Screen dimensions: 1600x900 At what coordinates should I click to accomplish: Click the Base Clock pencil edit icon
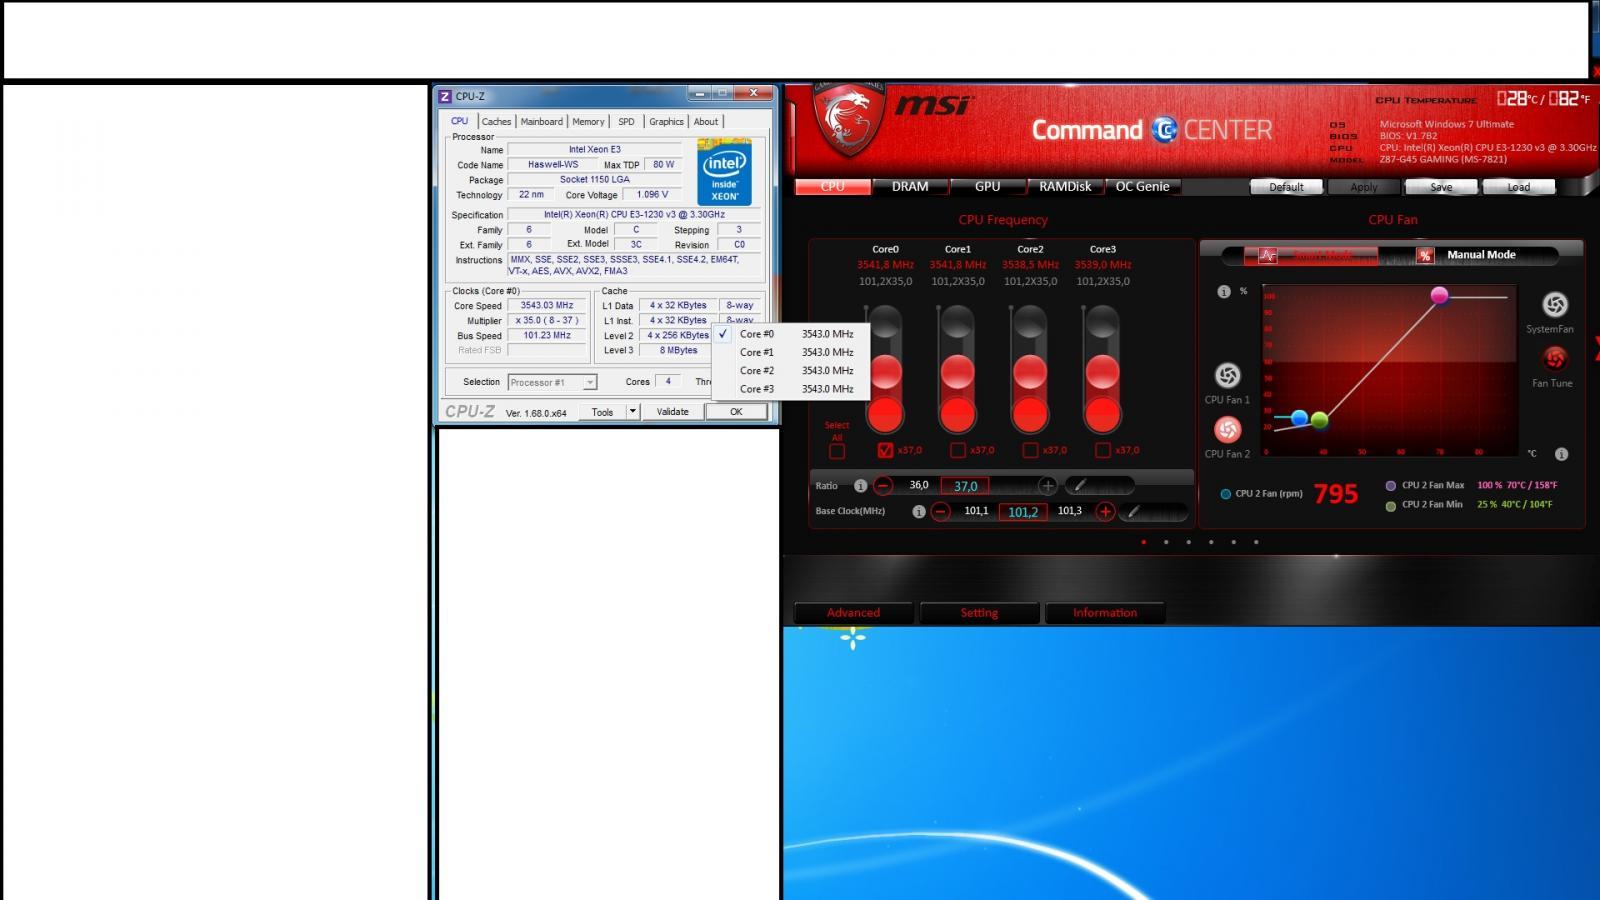1133,511
